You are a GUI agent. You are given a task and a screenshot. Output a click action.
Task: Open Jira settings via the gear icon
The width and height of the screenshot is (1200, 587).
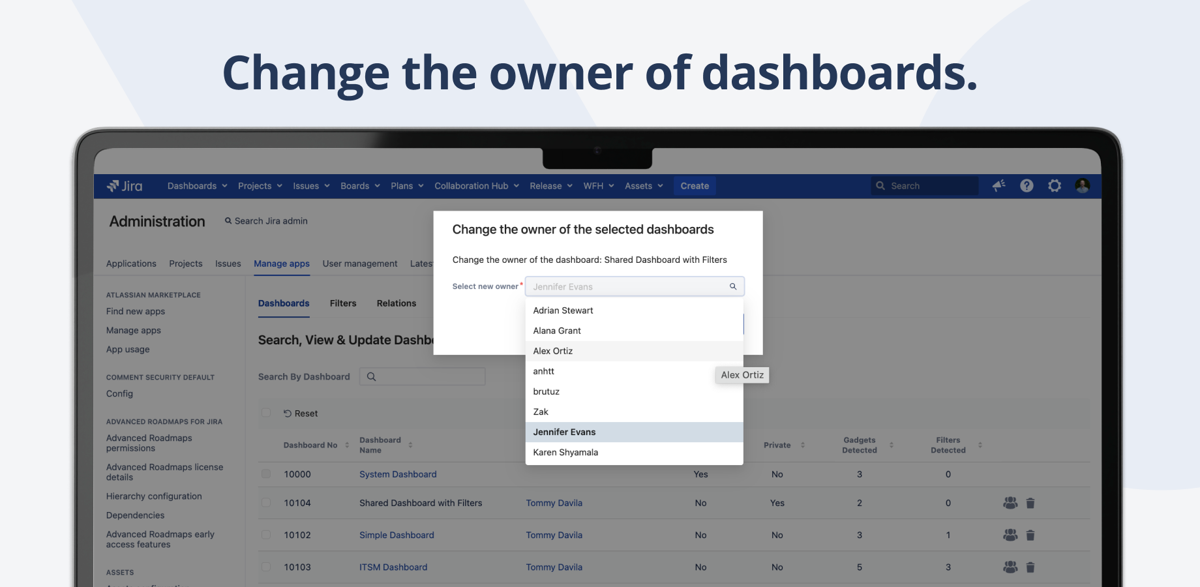pos(1053,185)
